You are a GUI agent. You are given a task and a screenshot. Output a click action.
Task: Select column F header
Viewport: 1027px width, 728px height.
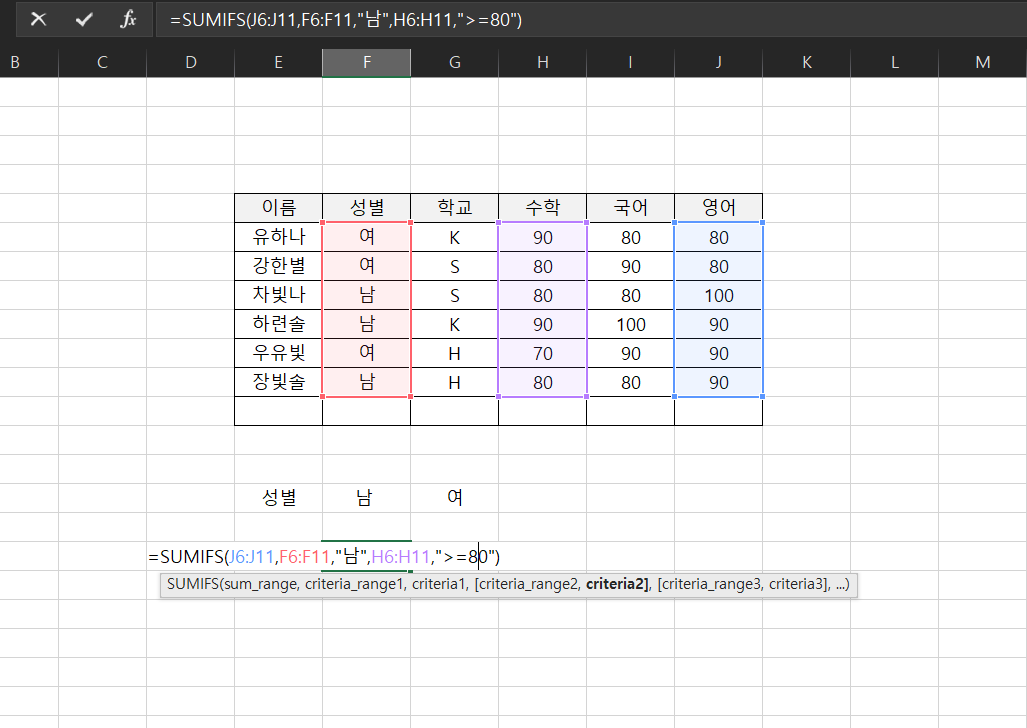[366, 62]
